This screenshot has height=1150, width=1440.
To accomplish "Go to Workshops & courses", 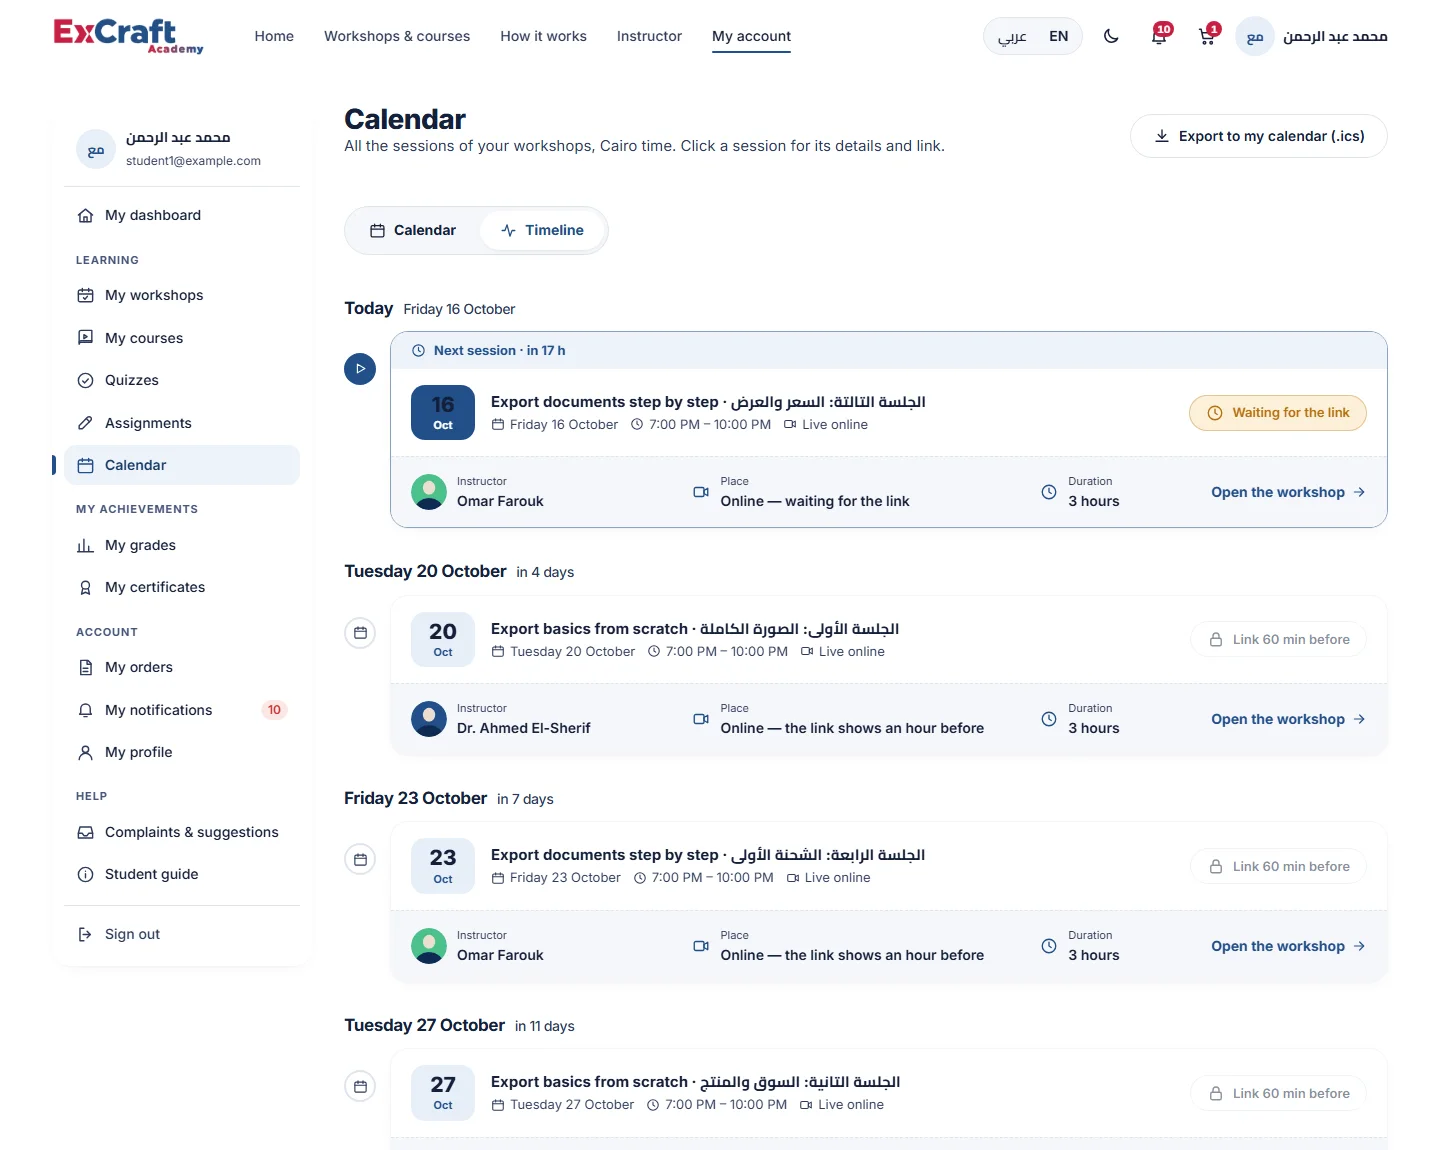I will click(x=397, y=36).
